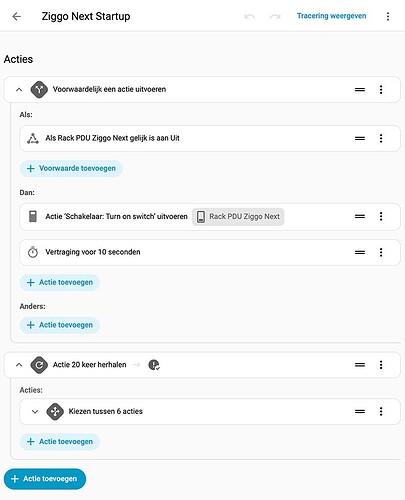Open menu for 'Als Rack PDU Ziggo Next' condition
405x500 pixels.
point(381,138)
